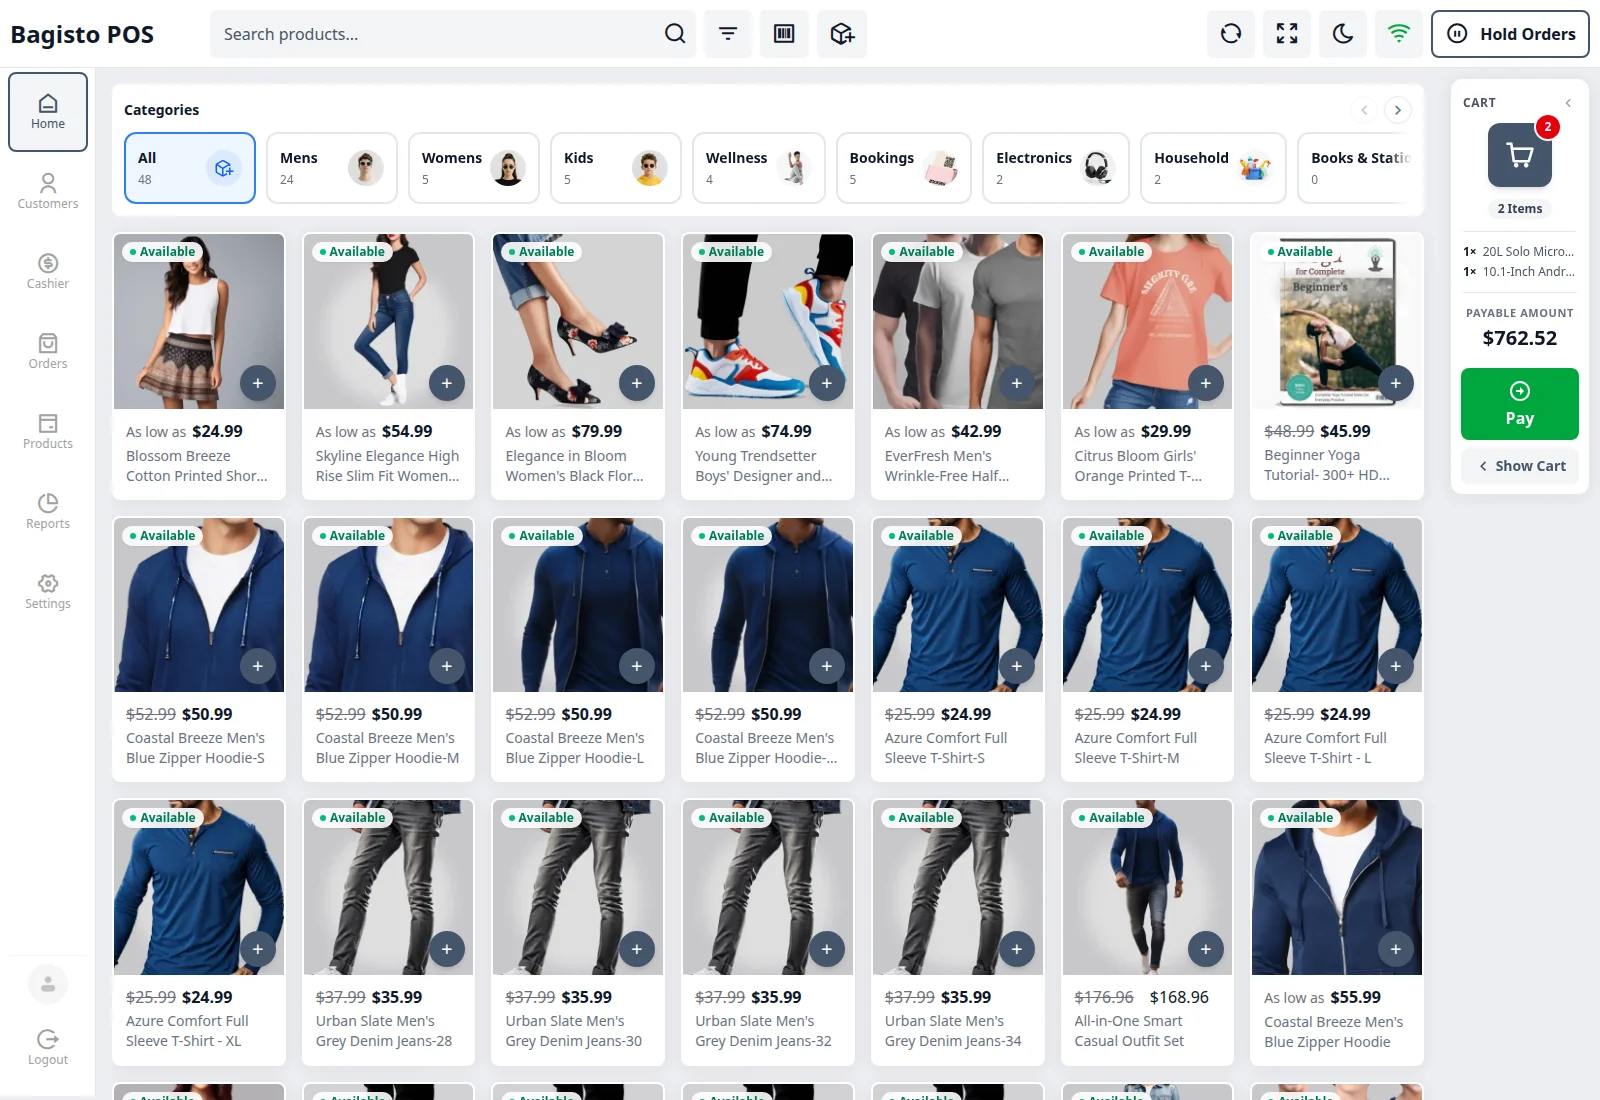Select the Electronics category
1600x1100 pixels.
pos(1055,168)
